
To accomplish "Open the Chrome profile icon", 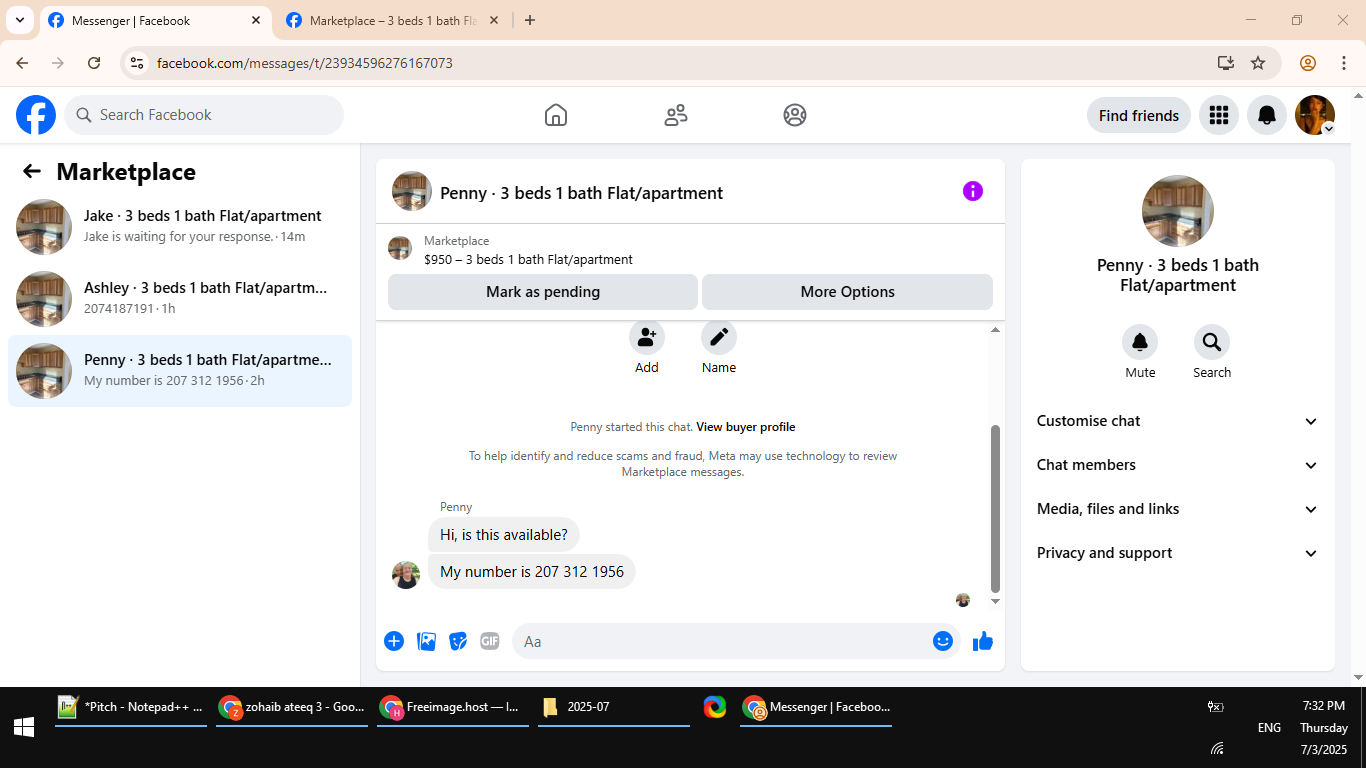I will click(1308, 63).
